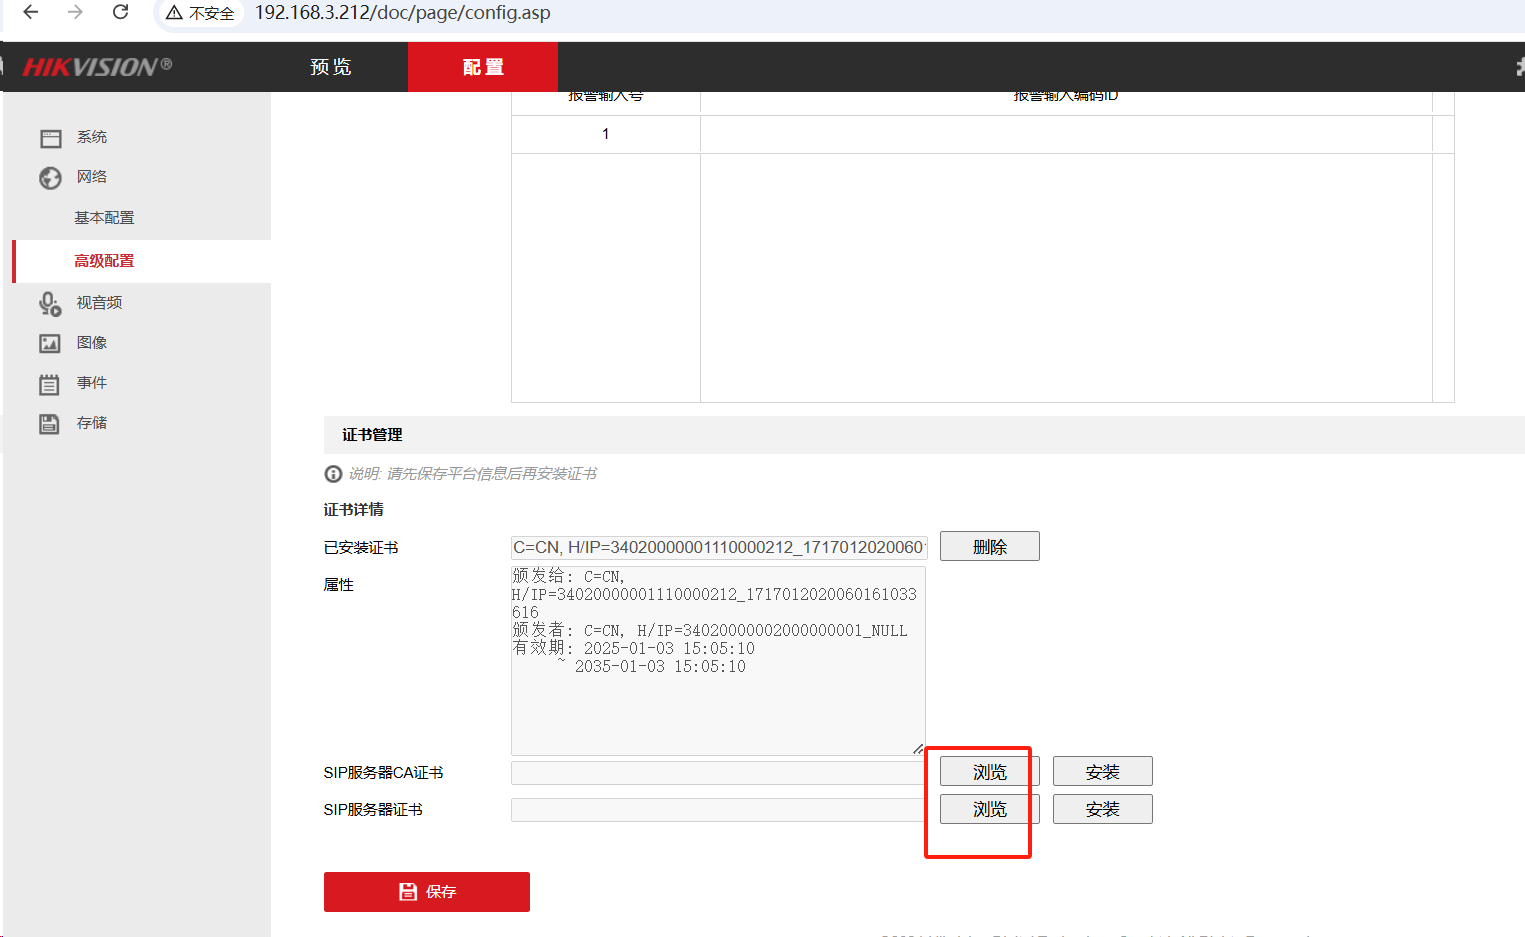Click the 视音频 sidebar icon
1525x937 pixels.
(x=100, y=302)
